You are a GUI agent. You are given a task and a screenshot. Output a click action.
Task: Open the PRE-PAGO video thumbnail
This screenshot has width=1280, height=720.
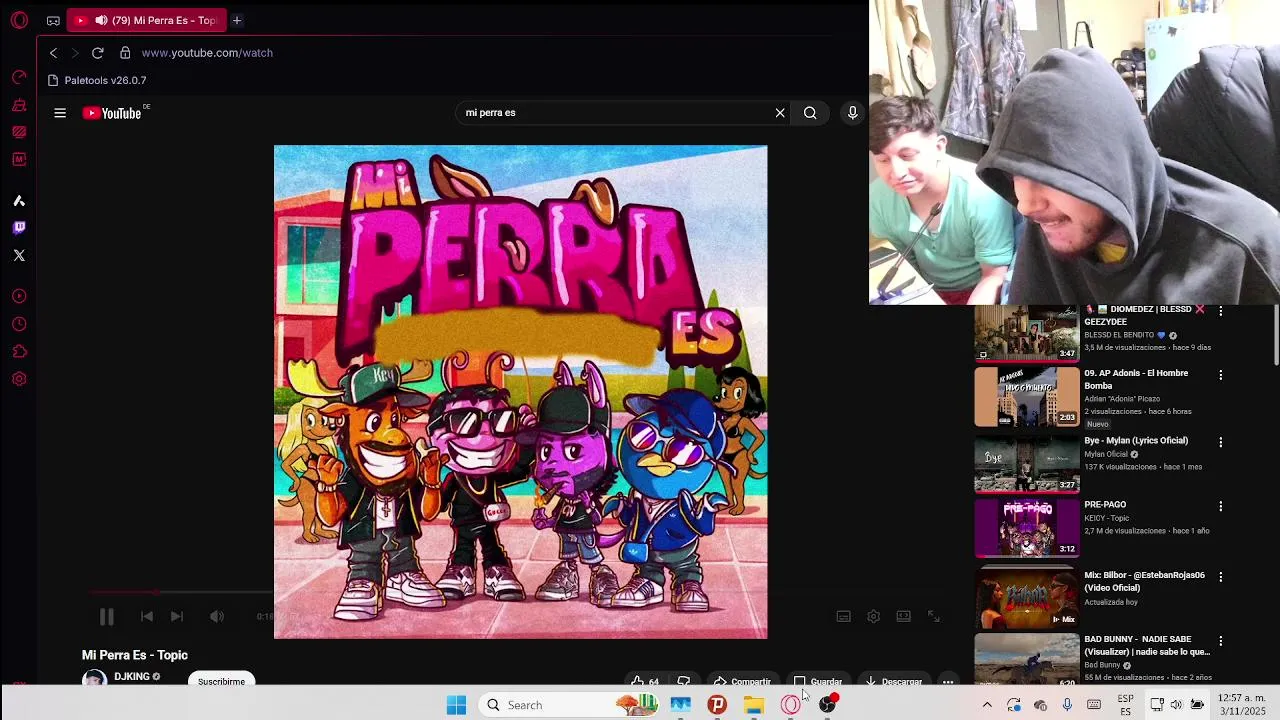(x=1027, y=527)
